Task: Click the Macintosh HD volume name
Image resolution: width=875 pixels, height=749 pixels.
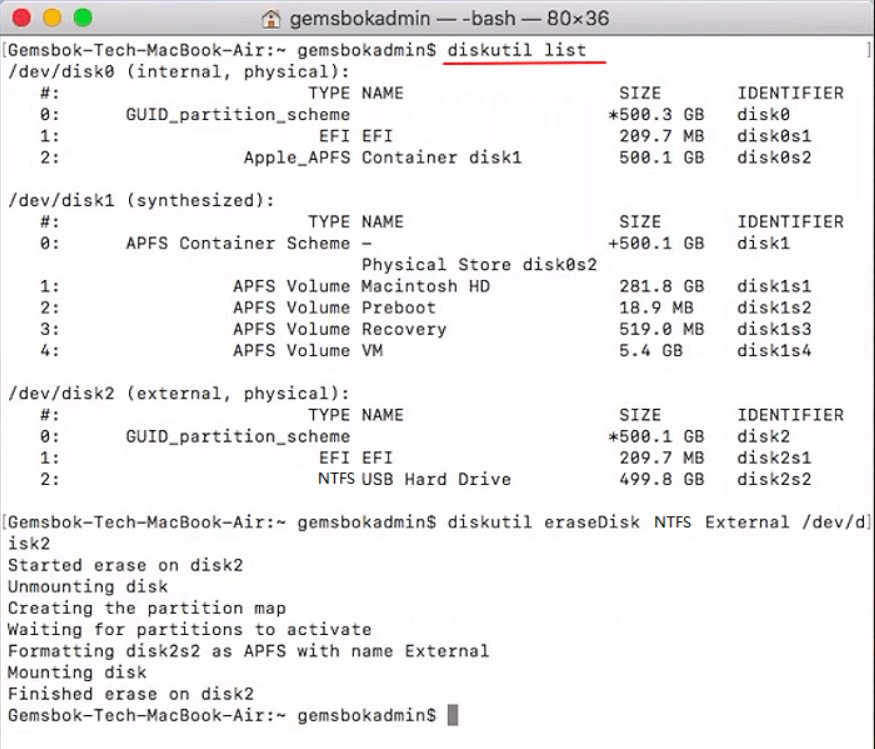Action: pos(426,286)
